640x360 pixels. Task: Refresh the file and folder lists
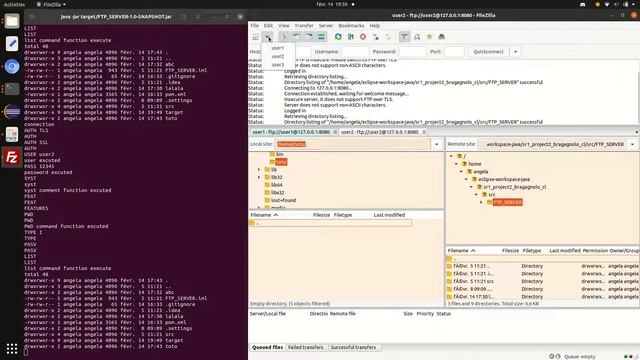[x=338, y=37]
